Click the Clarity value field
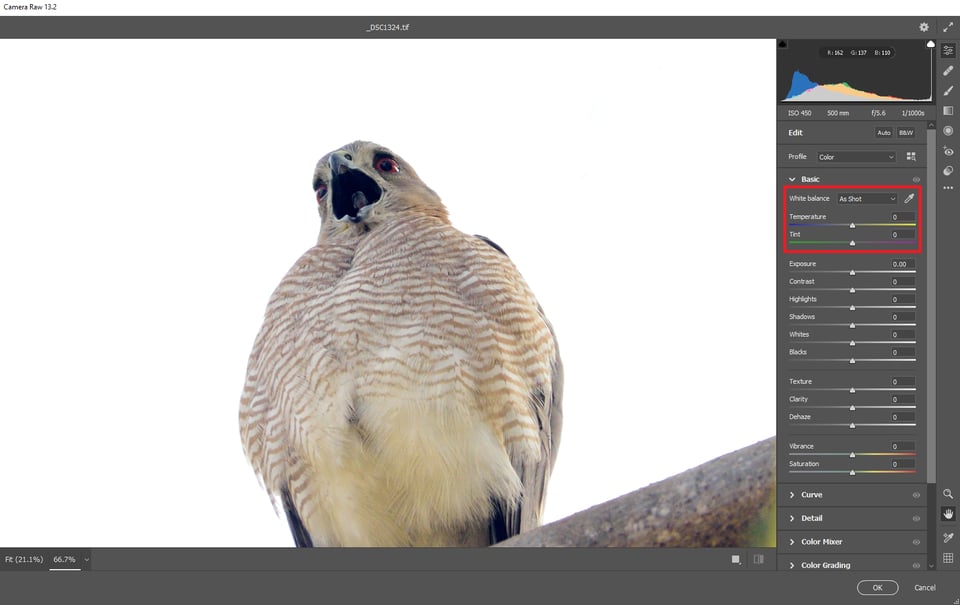 pos(903,399)
